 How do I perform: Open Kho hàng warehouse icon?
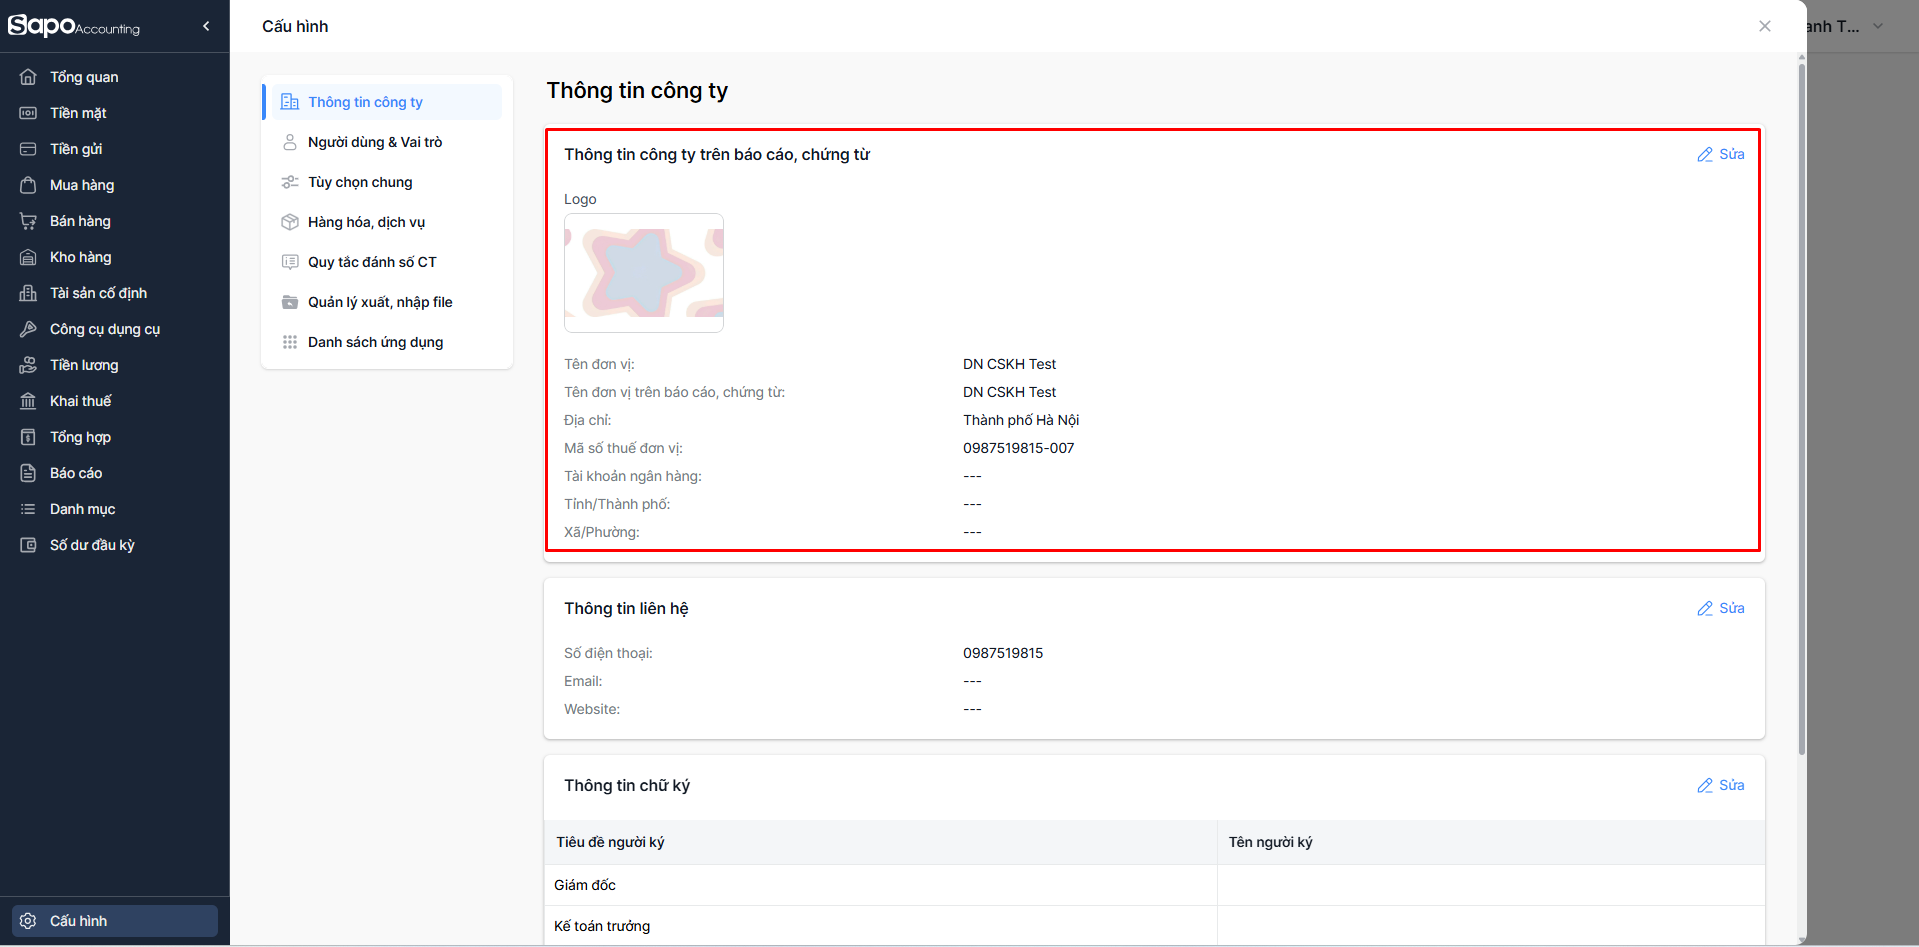coord(28,257)
